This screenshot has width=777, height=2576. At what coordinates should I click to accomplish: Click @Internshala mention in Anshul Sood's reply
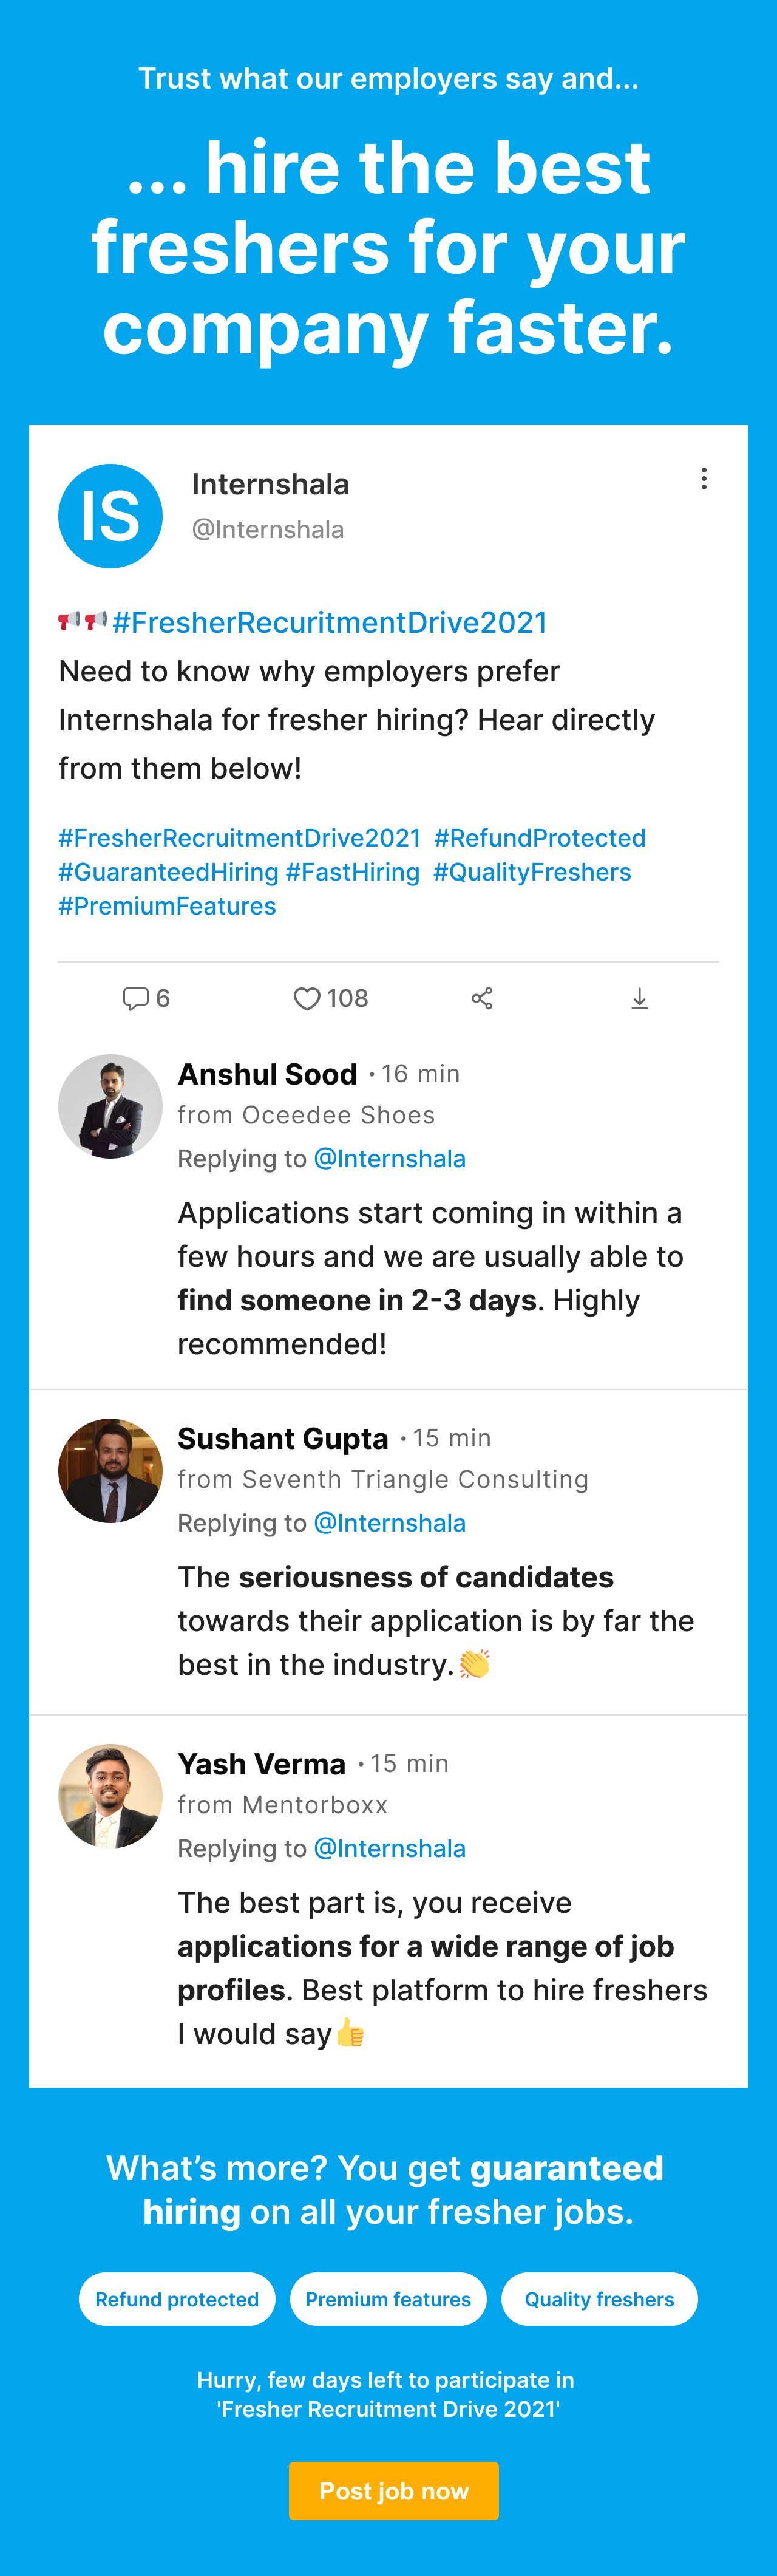390,1158
